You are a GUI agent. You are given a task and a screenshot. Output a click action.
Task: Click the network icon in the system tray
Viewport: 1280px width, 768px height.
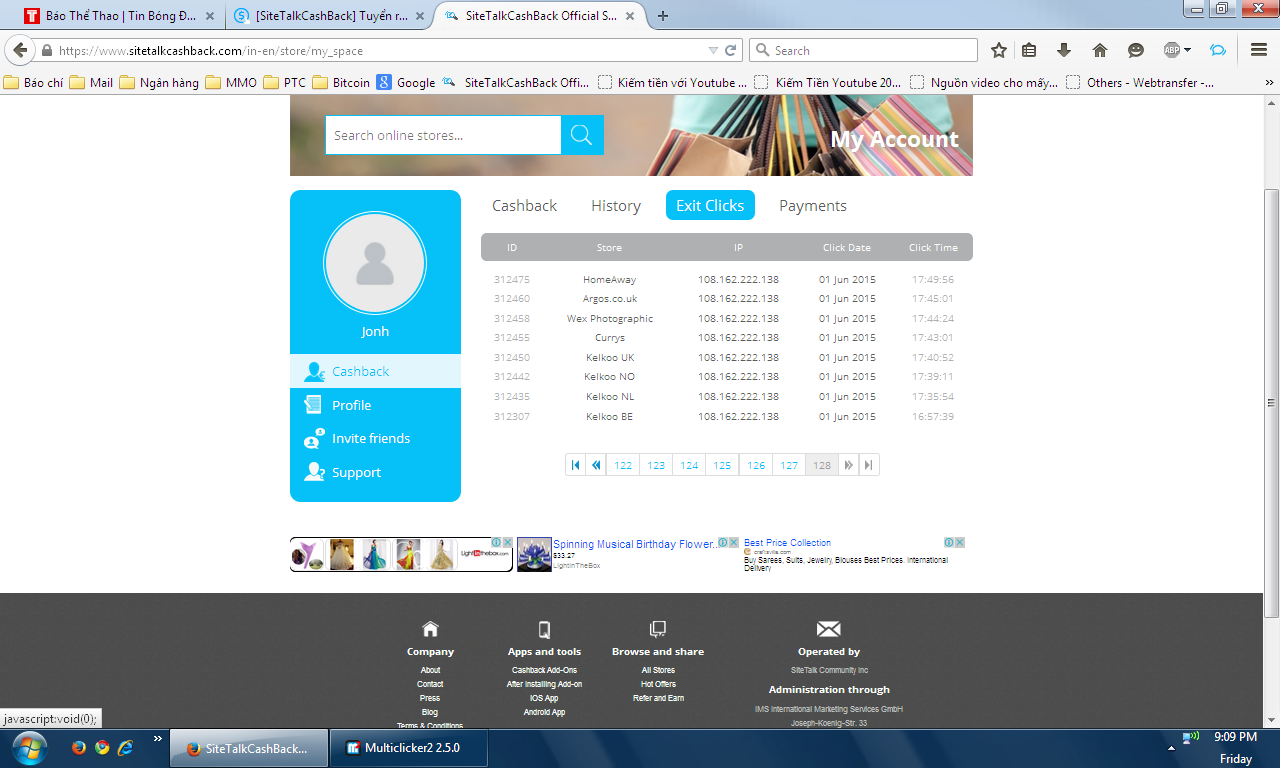(1191, 738)
